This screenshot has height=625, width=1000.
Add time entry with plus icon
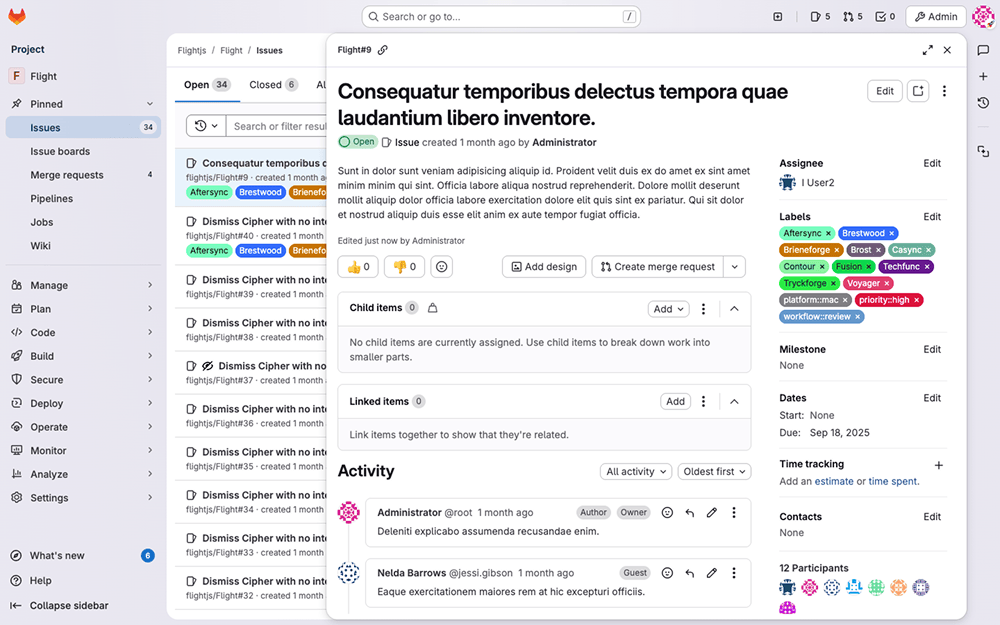pos(938,465)
